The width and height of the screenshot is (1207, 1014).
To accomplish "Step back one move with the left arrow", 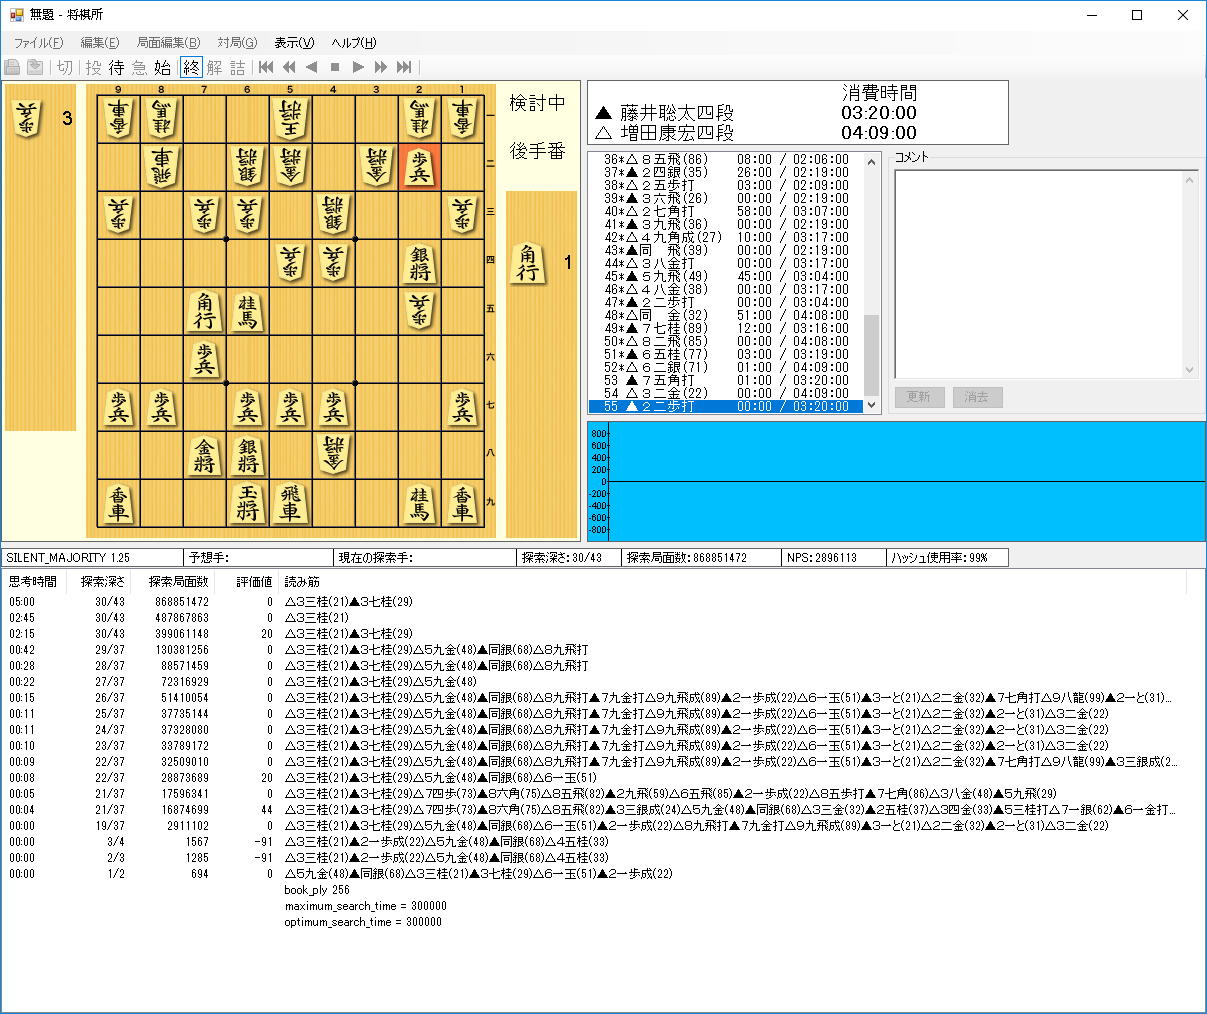I will pos(312,67).
